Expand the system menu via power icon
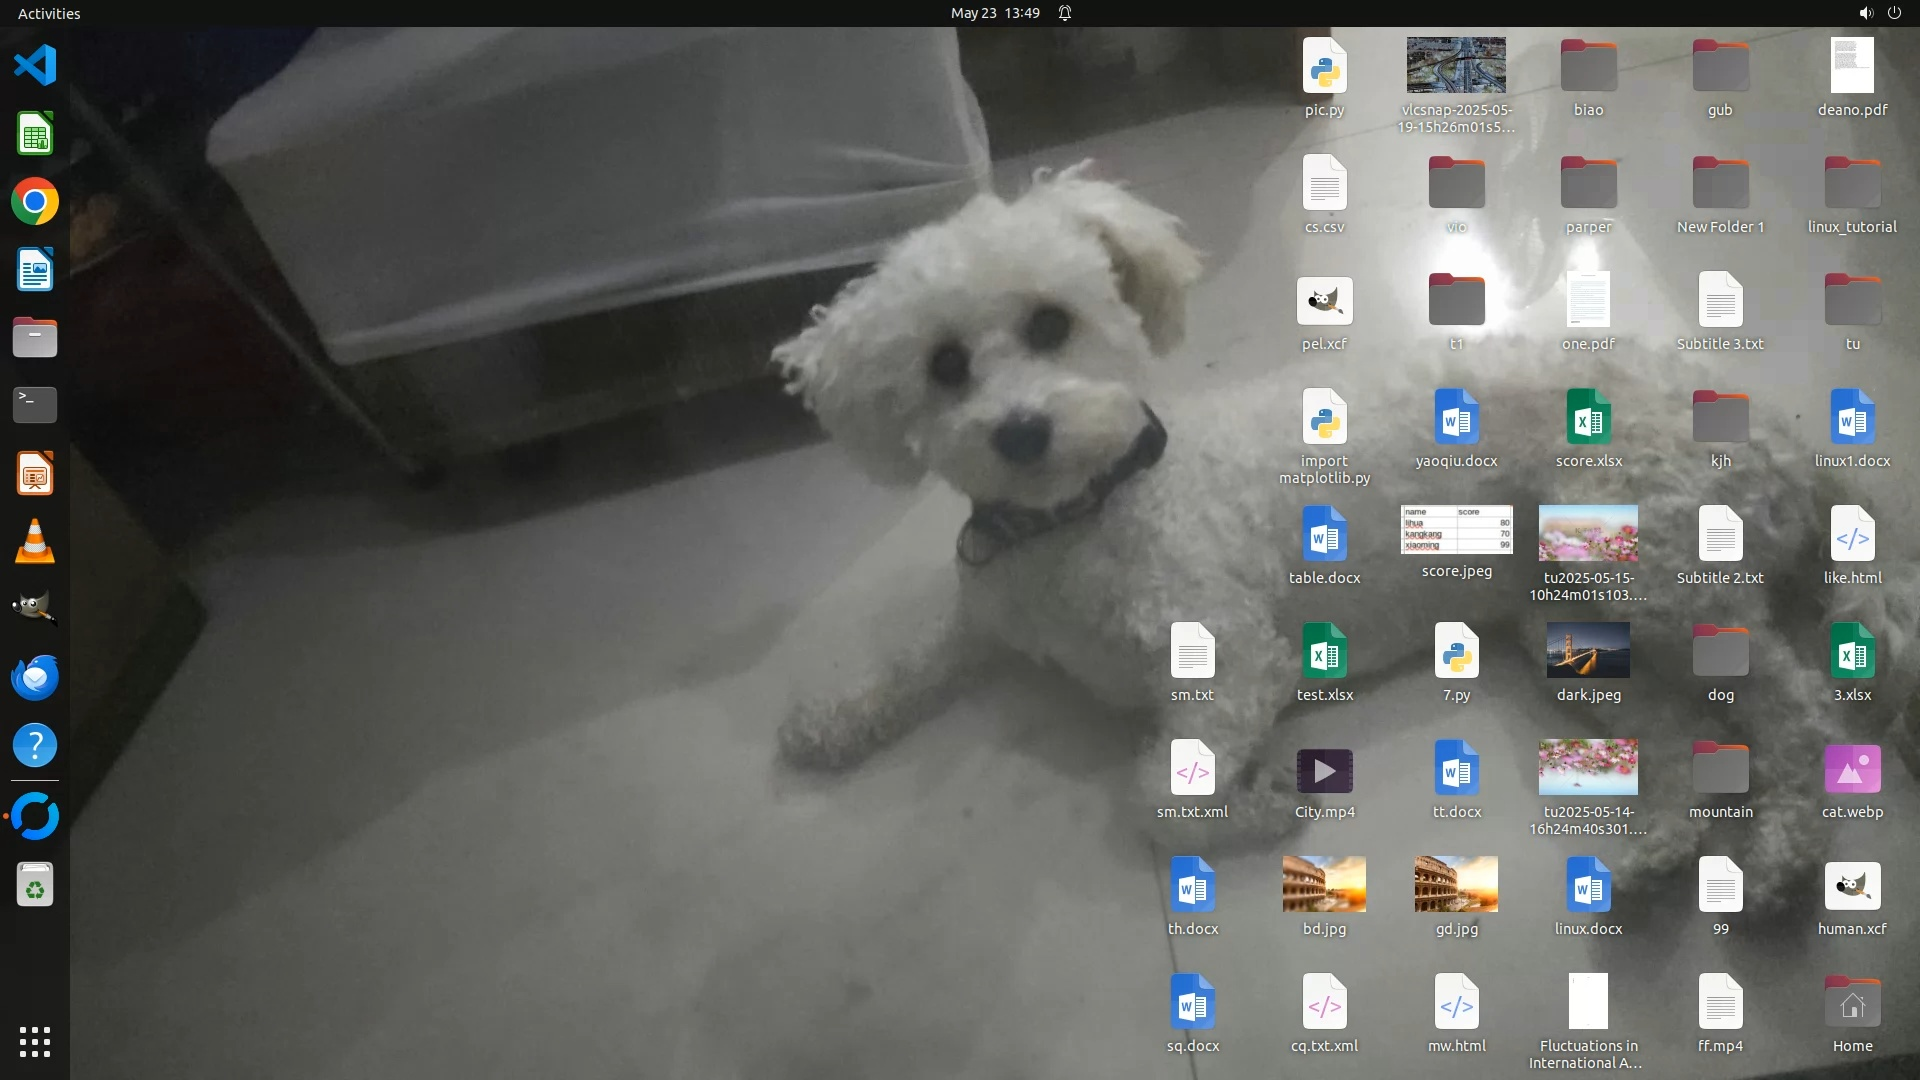 (x=1894, y=13)
